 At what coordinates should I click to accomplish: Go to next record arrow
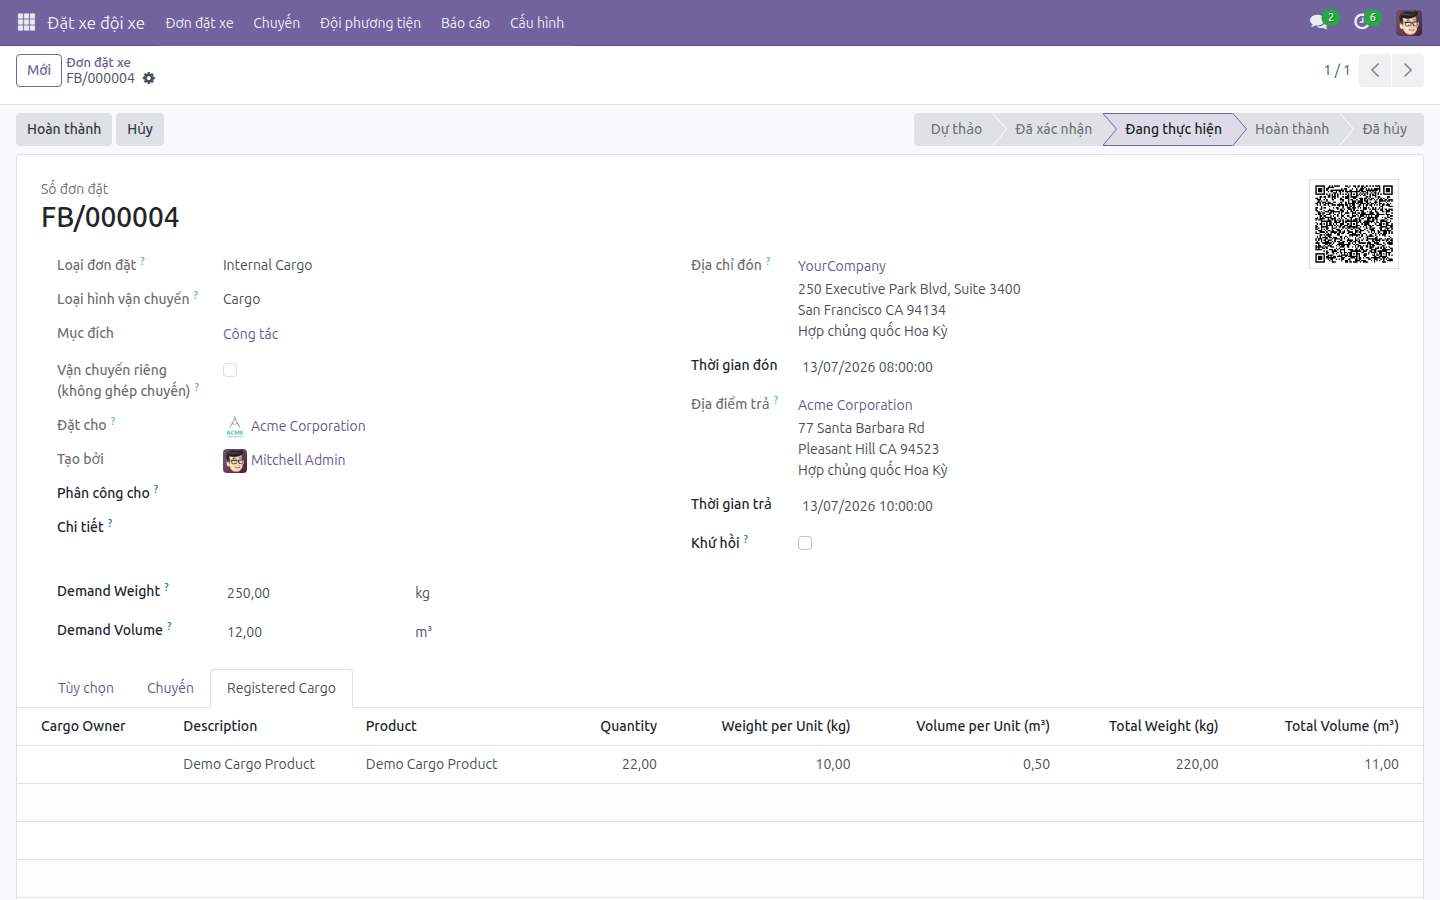1407,70
